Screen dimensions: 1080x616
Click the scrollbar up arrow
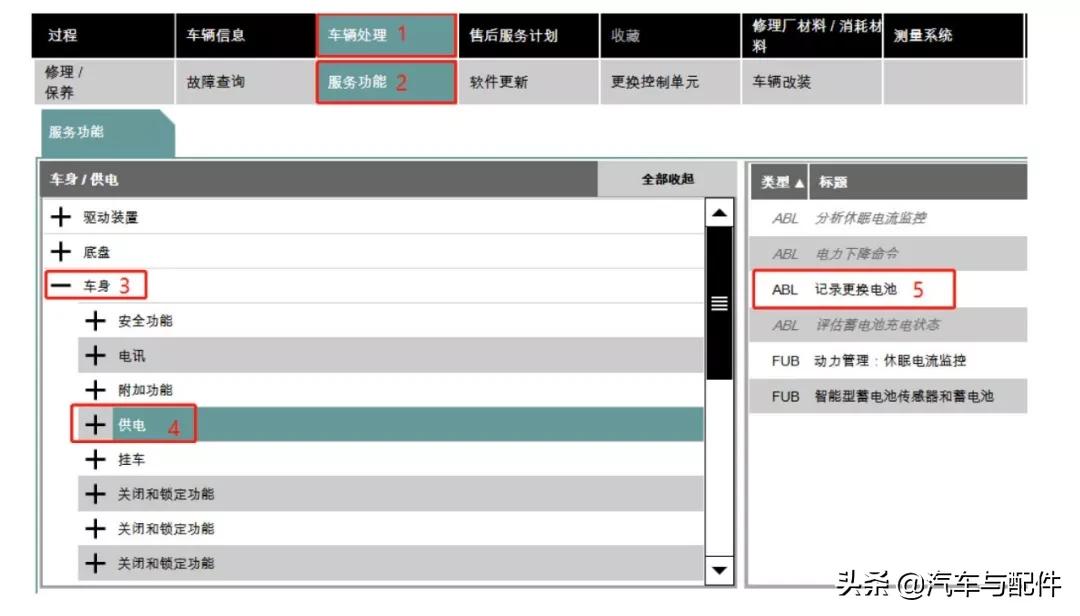718,211
